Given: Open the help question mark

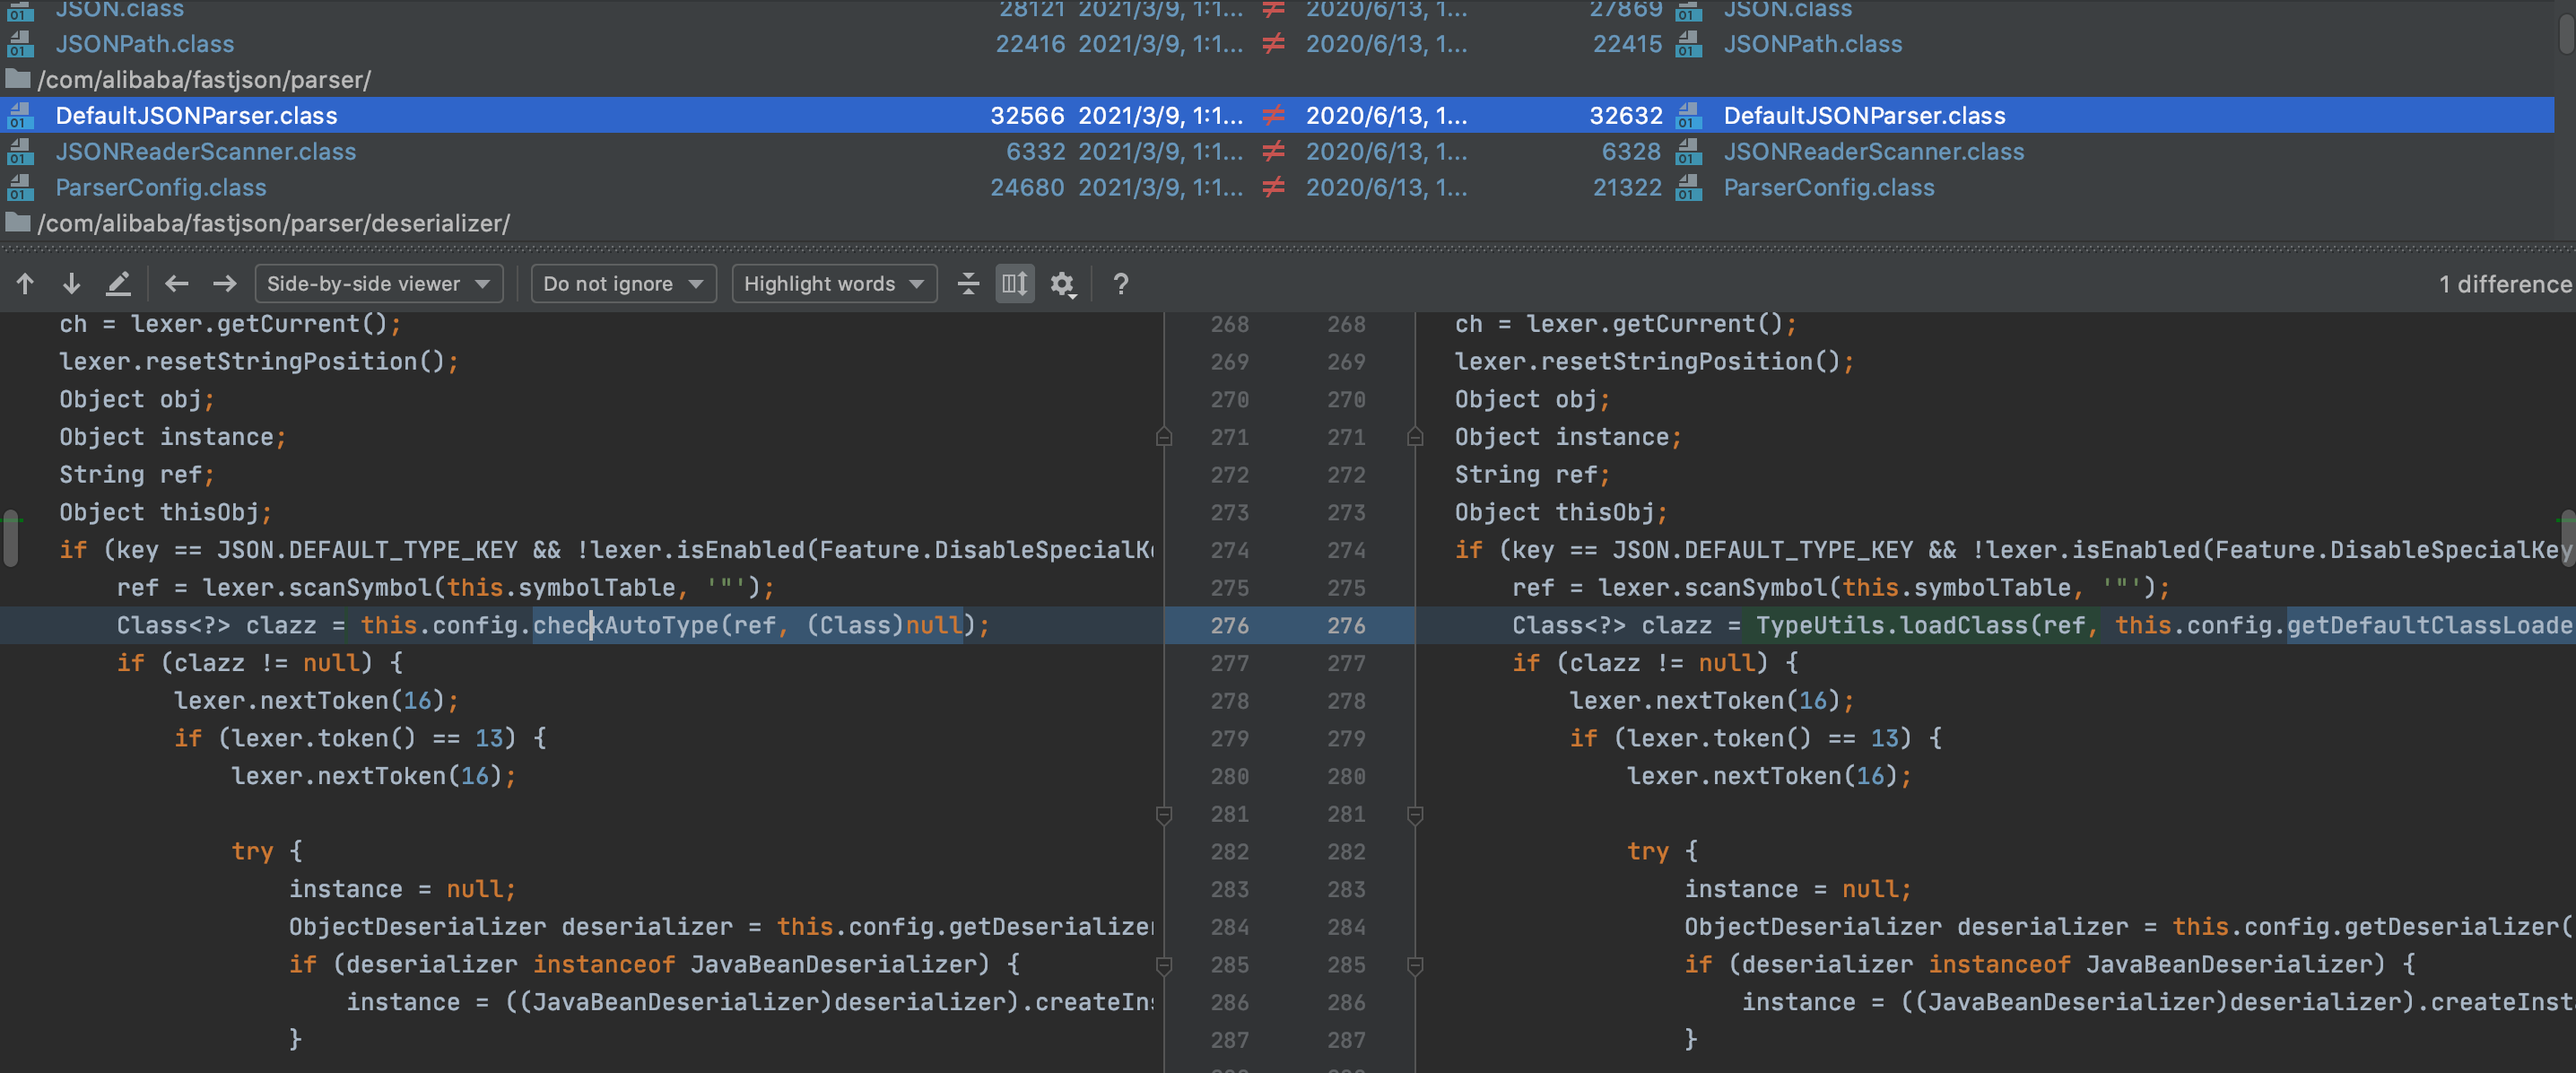Looking at the screenshot, I should [1120, 285].
